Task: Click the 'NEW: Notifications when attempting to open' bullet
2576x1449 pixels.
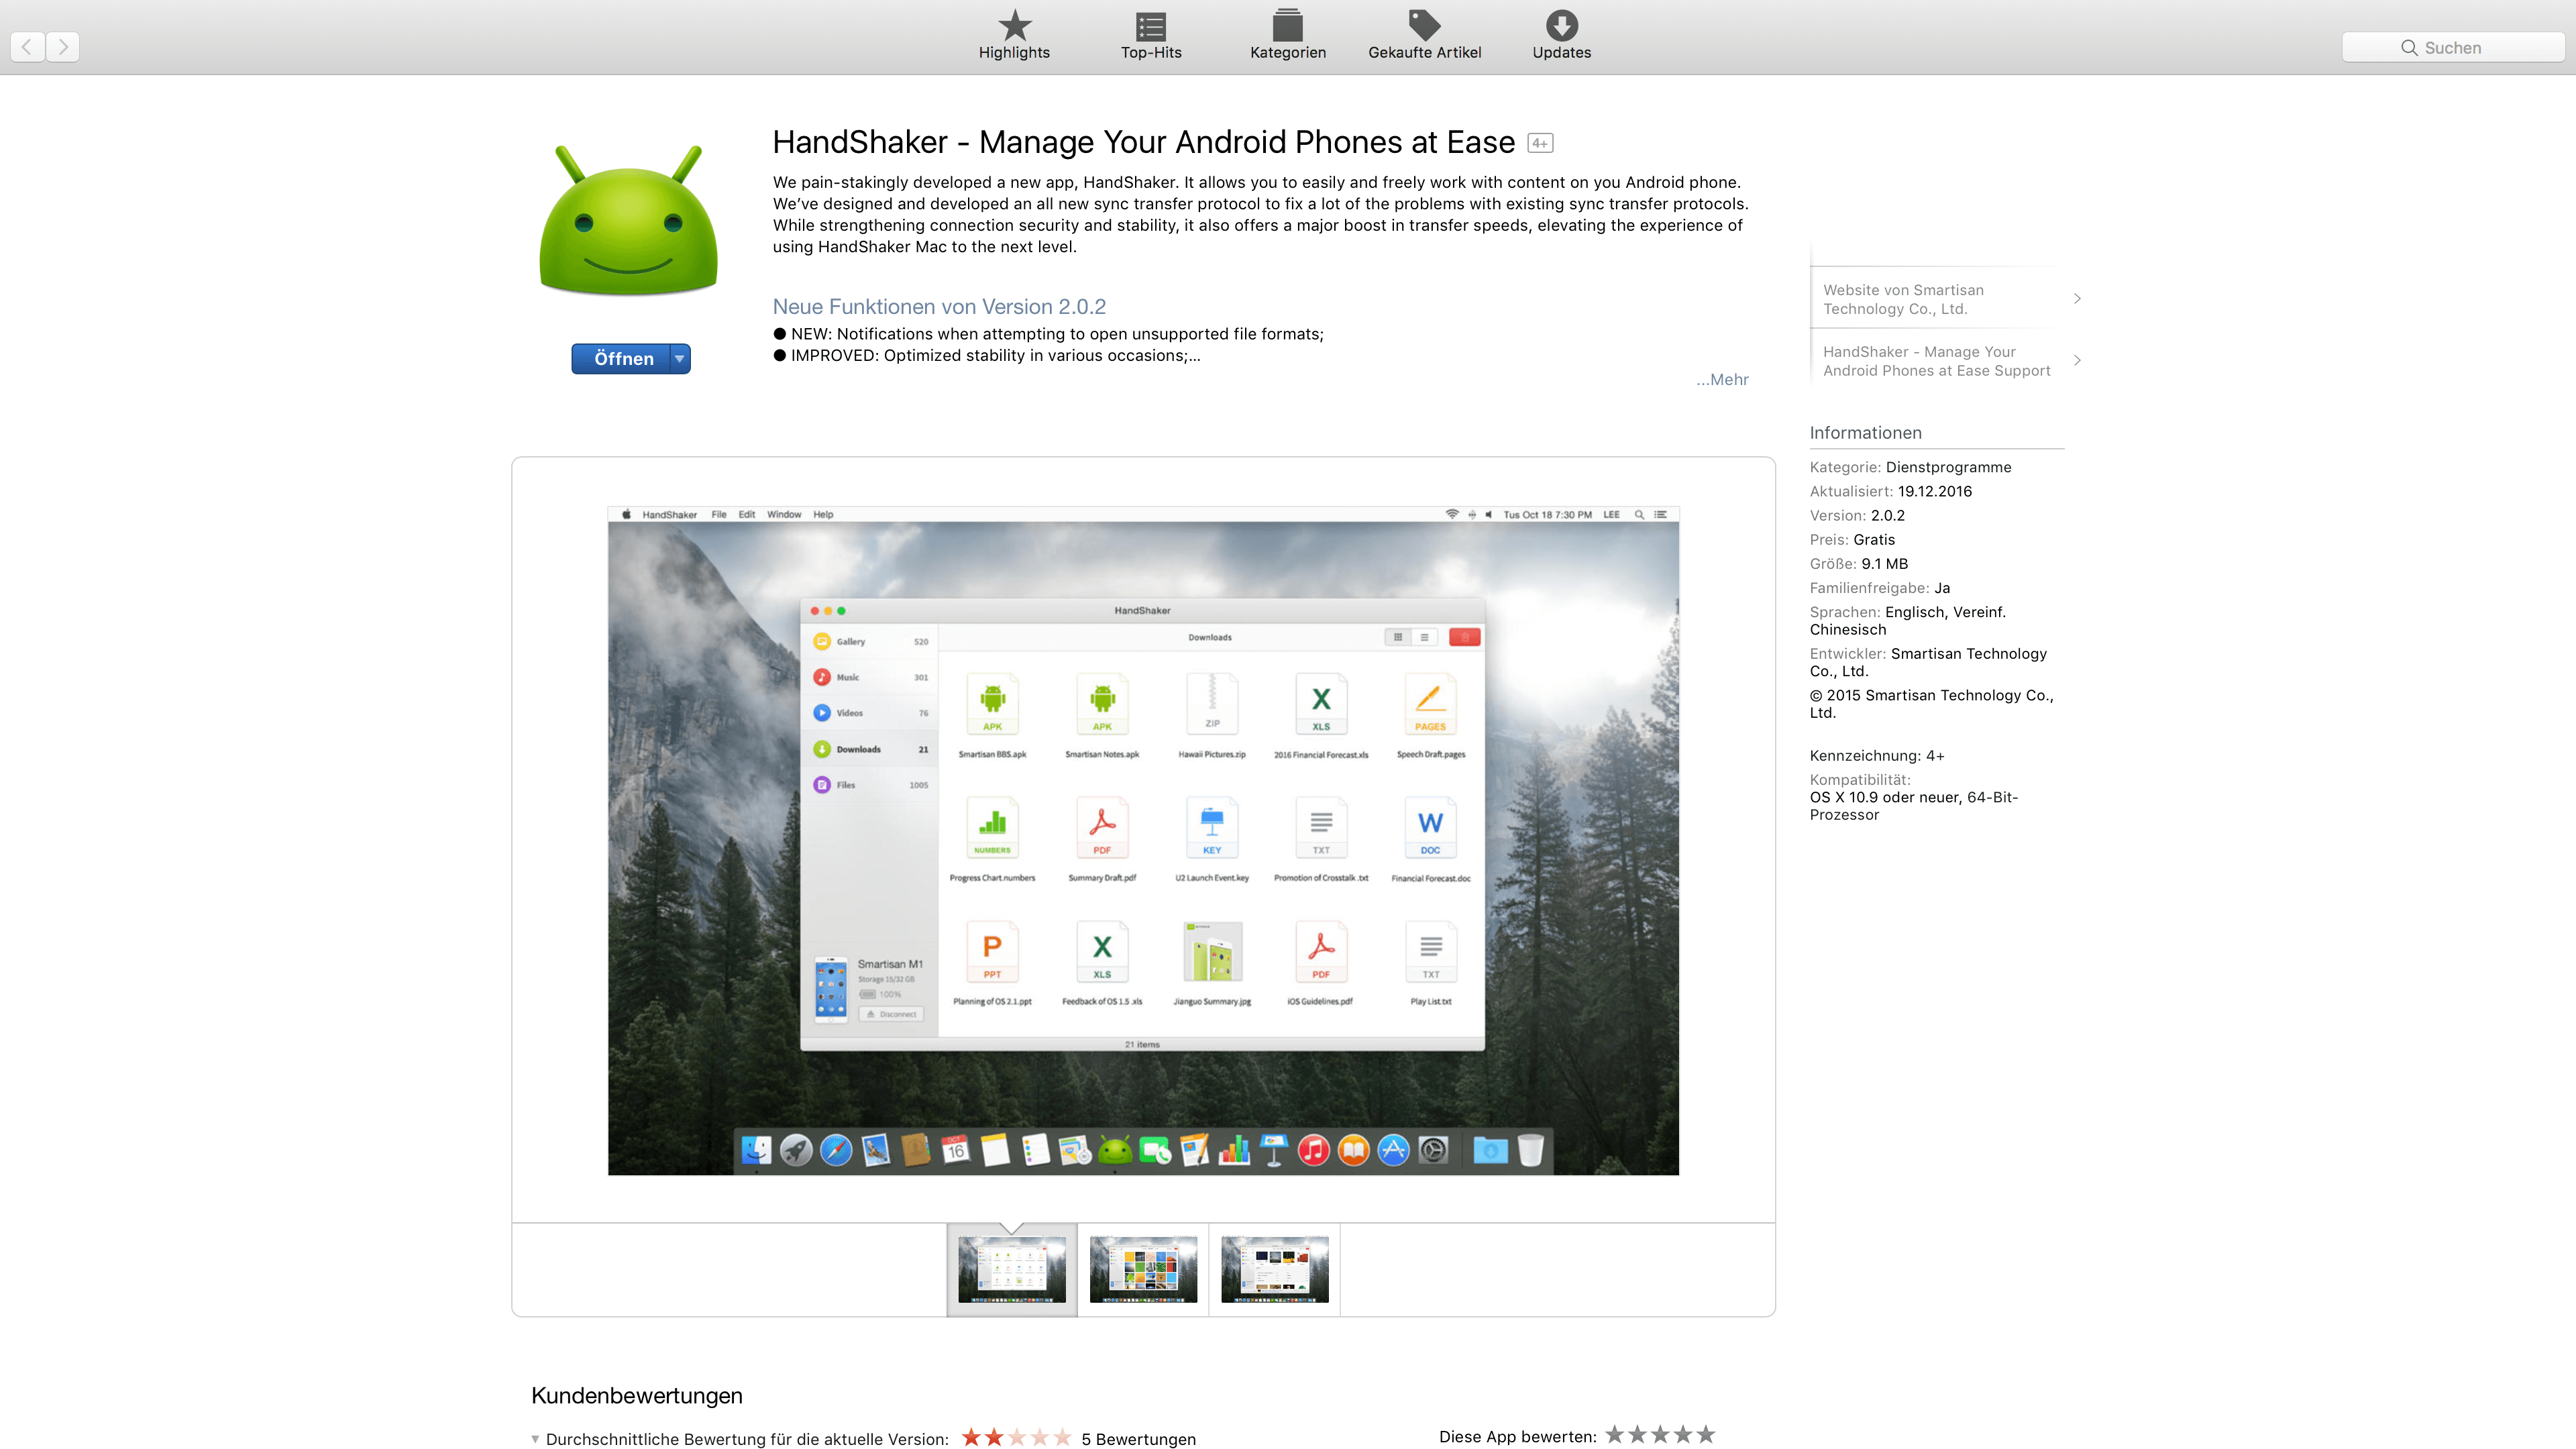Action: point(1048,334)
